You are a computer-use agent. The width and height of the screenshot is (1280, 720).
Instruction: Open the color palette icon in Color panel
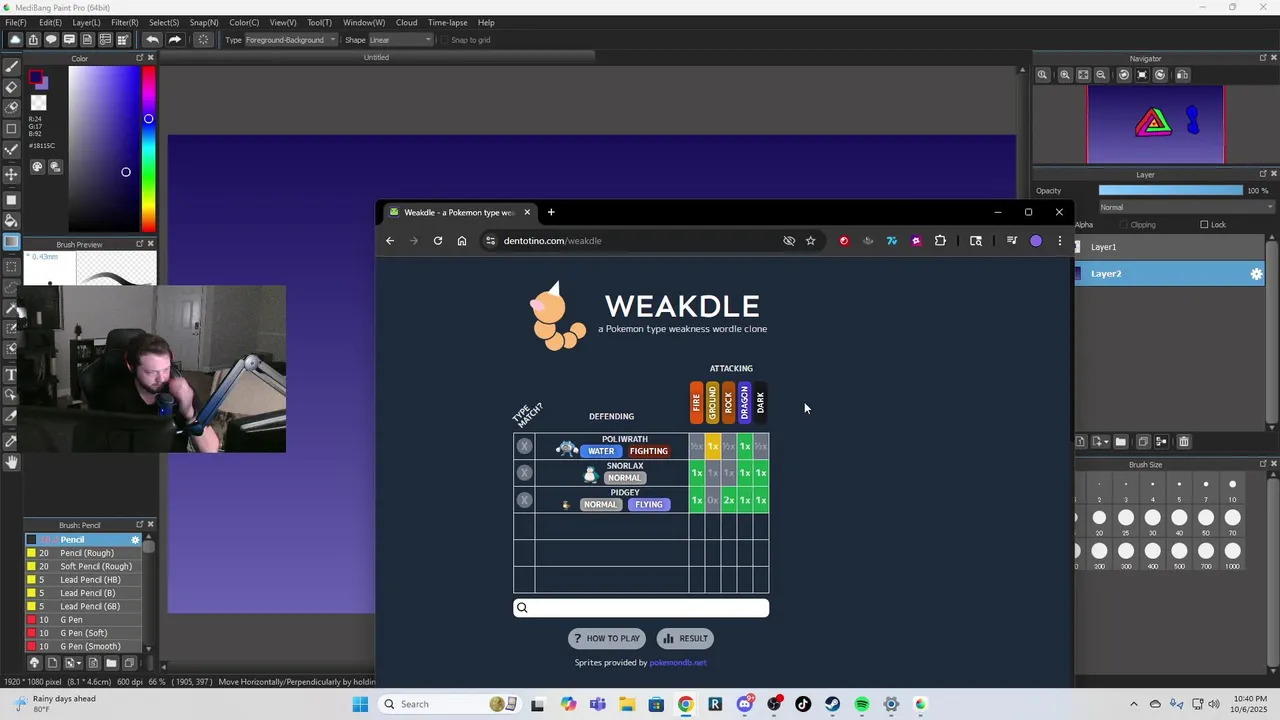point(37,167)
